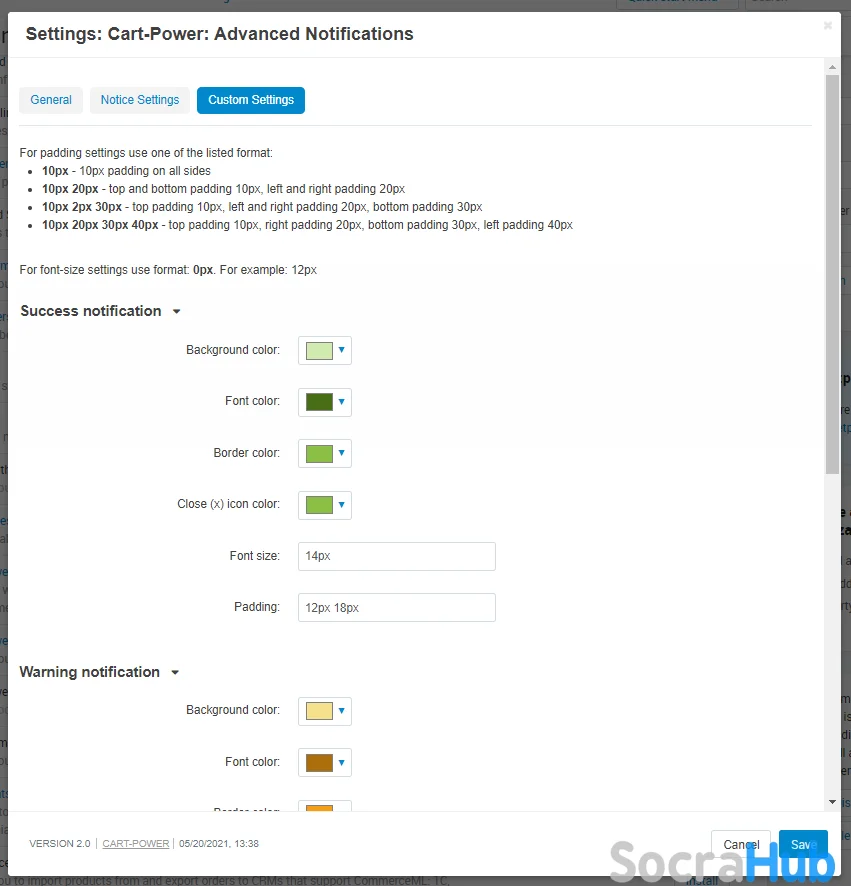This screenshot has width=851, height=886.
Task: Expand Success Background color dropdown arrow
Action: click(x=341, y=350)
